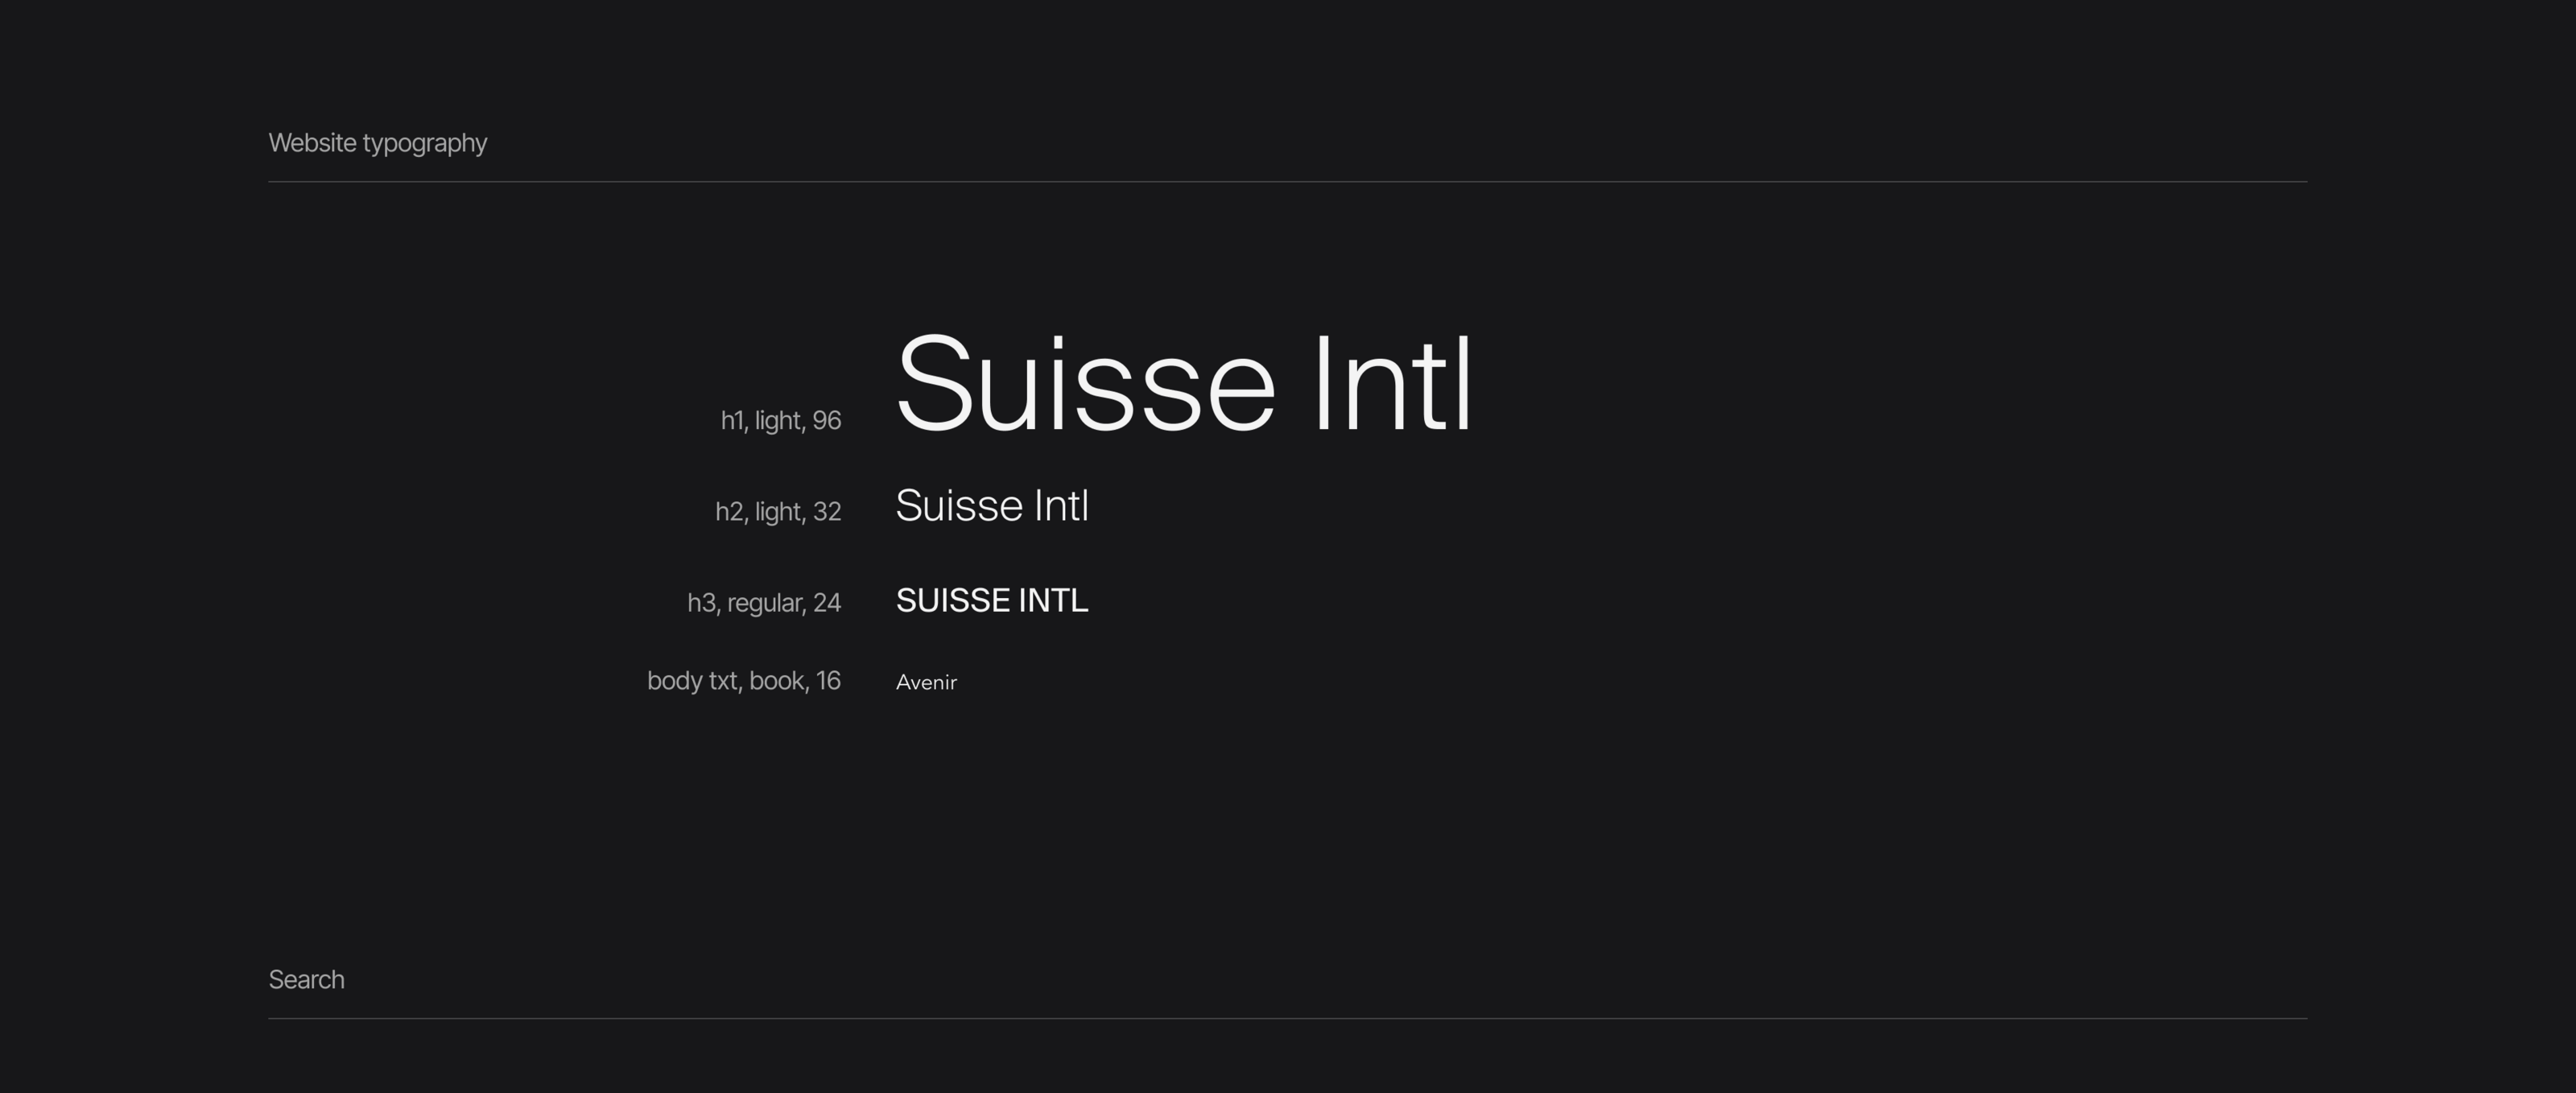Select the "h3, regular, 24" label
The image size is (2576, 1093).
pos(763,603)
